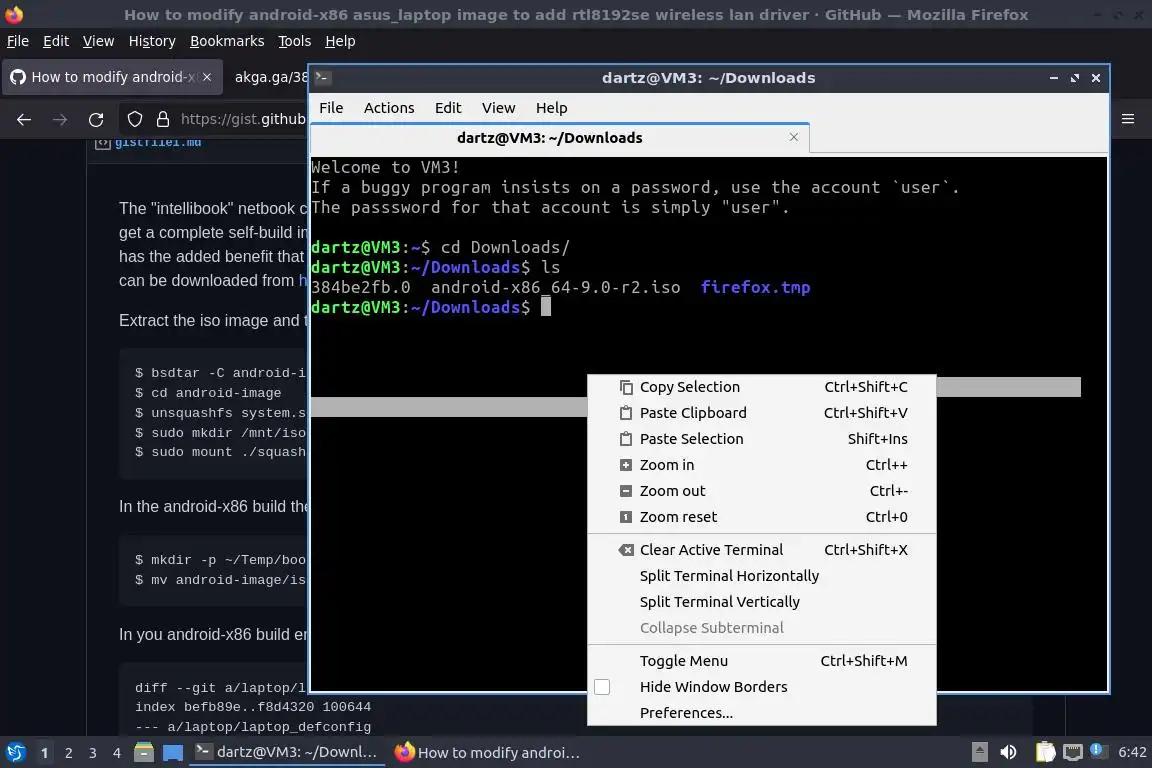Click the network status tray icon
1152x768 pixels.
[1073, 753]
